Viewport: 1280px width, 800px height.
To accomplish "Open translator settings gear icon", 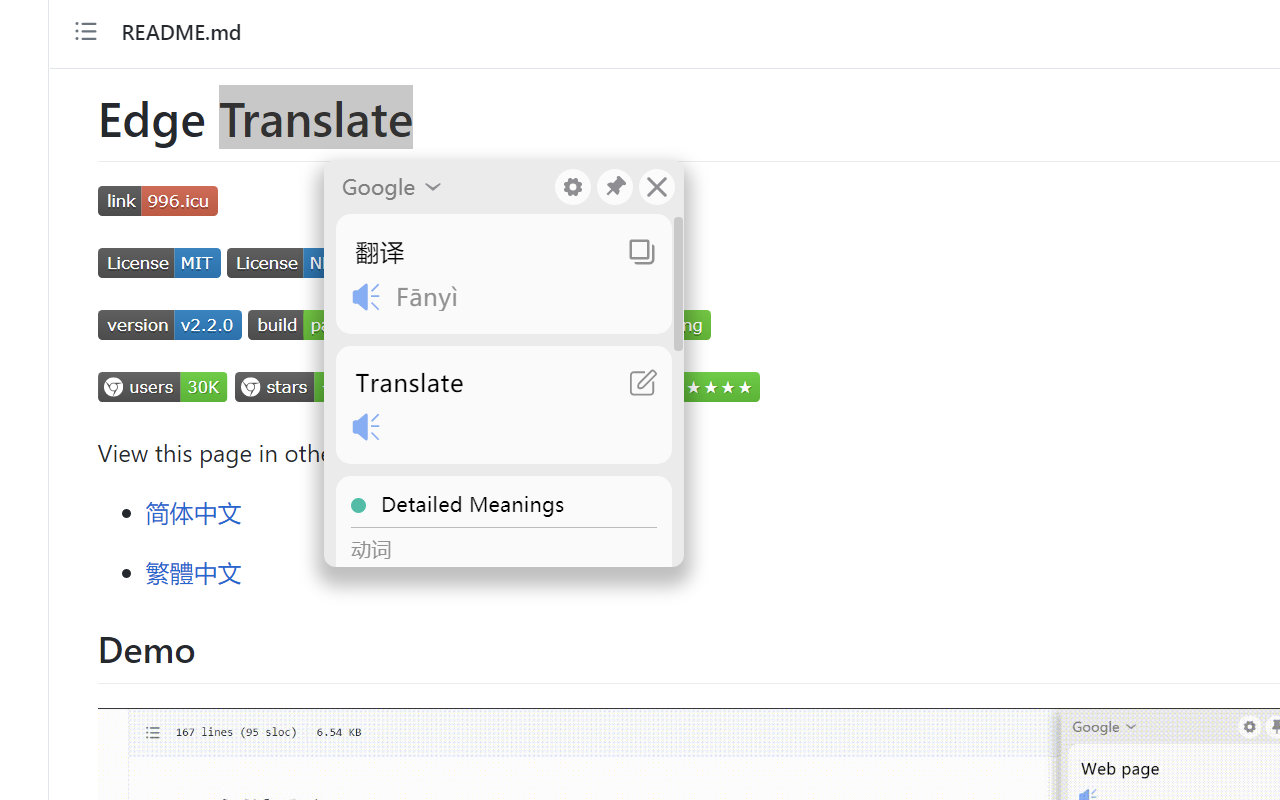I will pos(573,187).
